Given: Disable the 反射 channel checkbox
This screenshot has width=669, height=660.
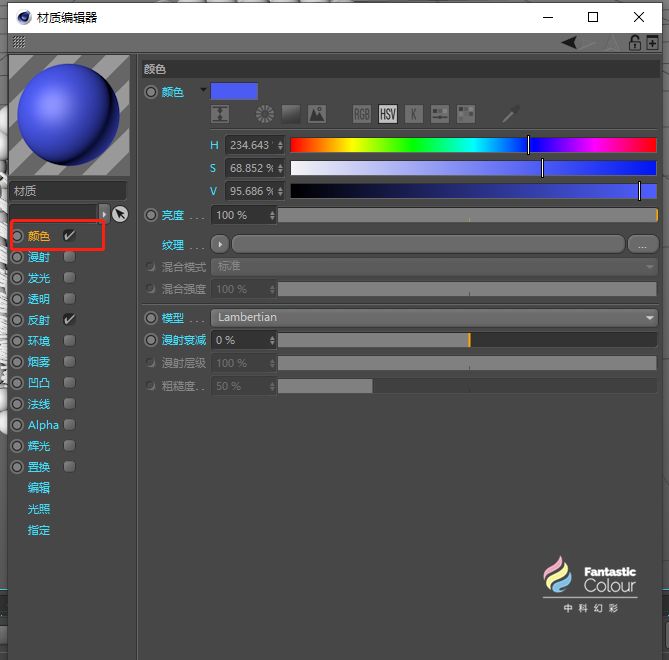Looking at the screenshot, I should [x=70, y=320].
